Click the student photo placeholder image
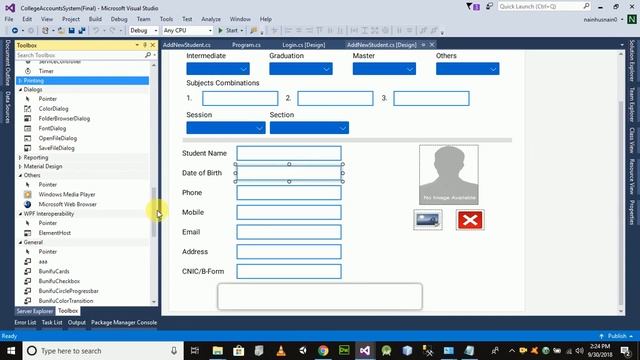Viewport: 640px width, 360px height. 449,175
